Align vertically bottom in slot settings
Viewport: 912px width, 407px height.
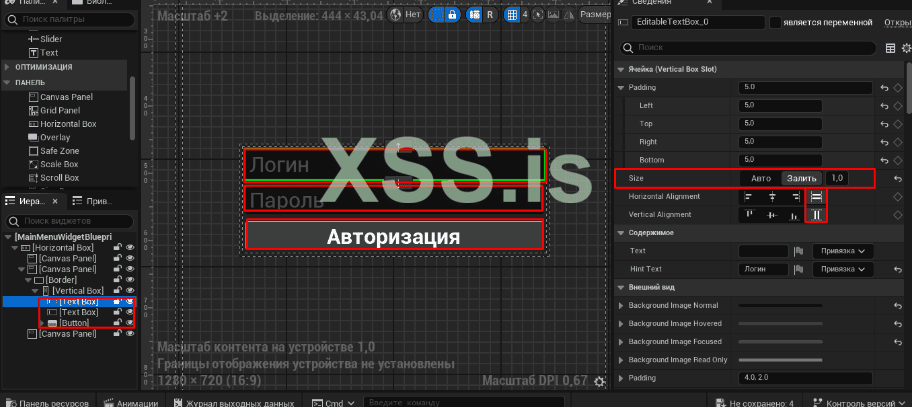794,215
